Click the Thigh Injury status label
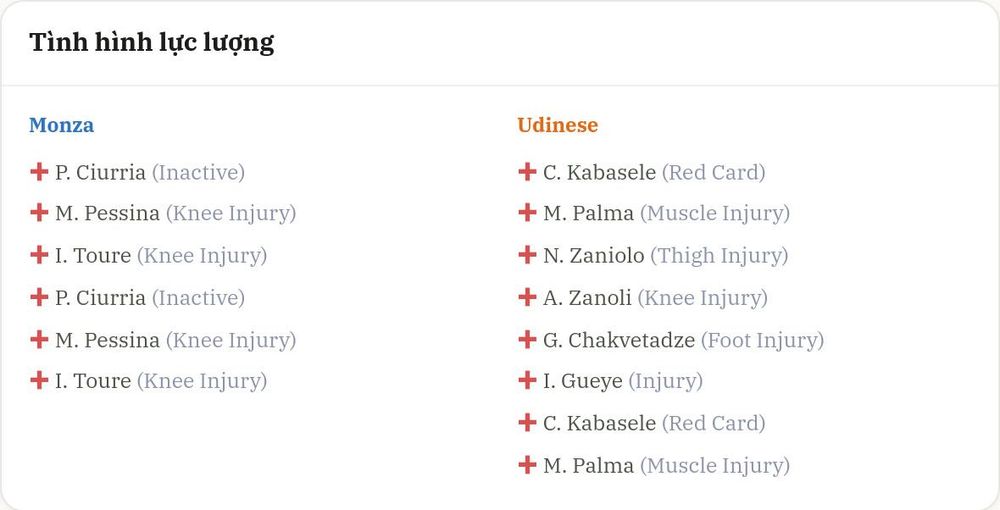 coord(719,256)
